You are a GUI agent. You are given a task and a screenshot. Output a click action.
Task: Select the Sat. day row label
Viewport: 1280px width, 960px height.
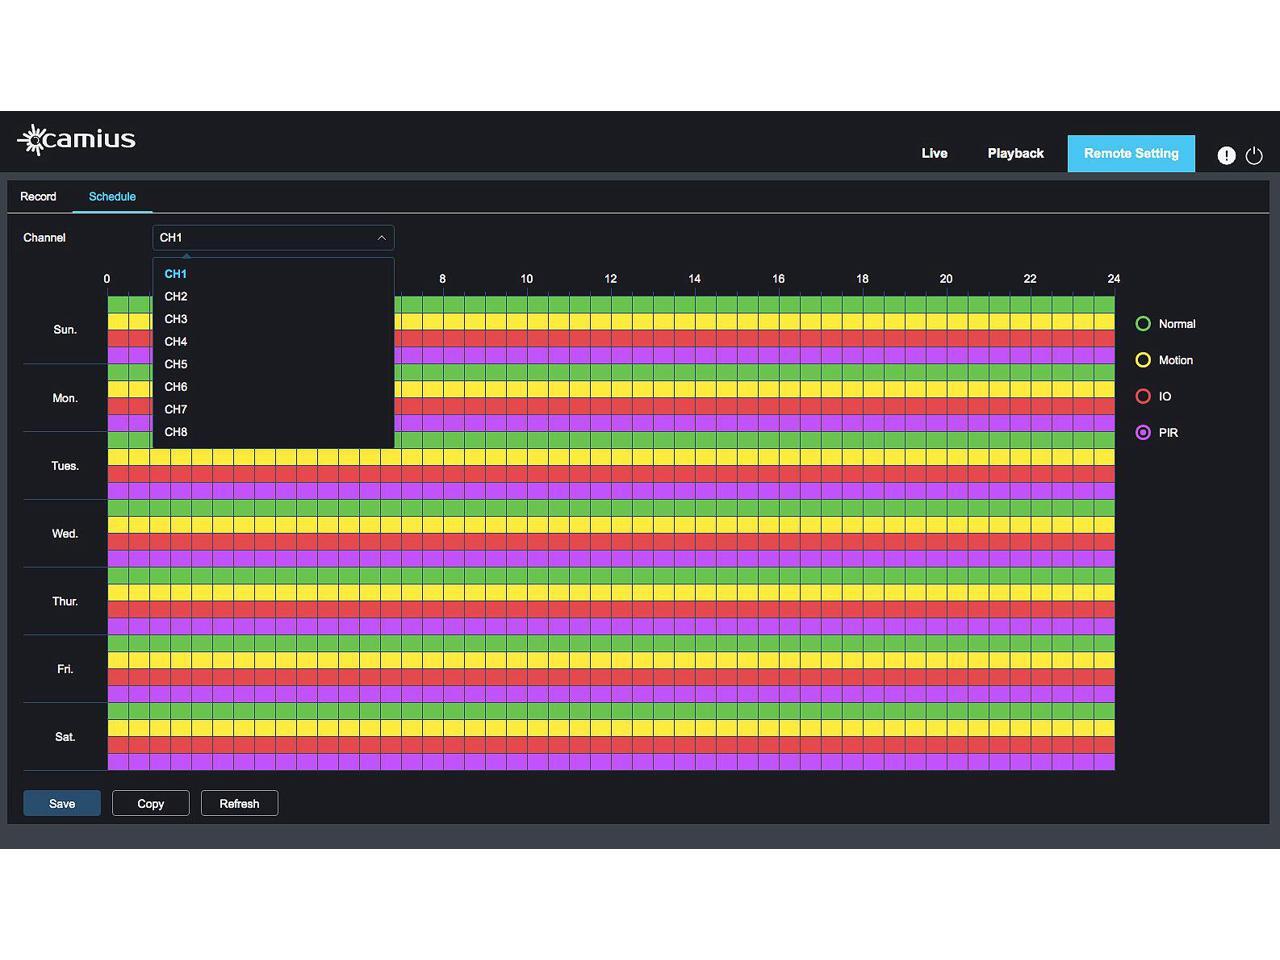click(65, 737)
